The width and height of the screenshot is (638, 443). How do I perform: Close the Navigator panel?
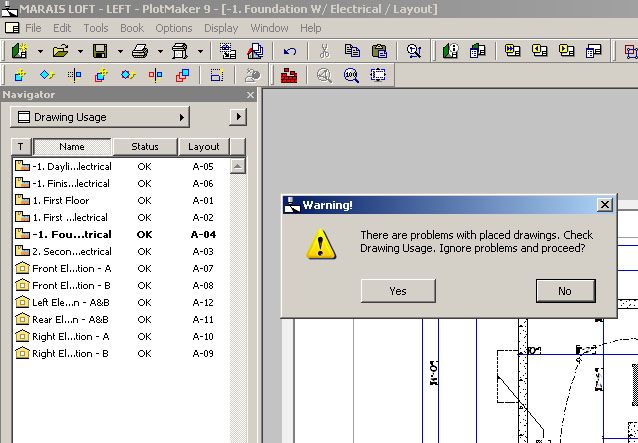[250, 95]
